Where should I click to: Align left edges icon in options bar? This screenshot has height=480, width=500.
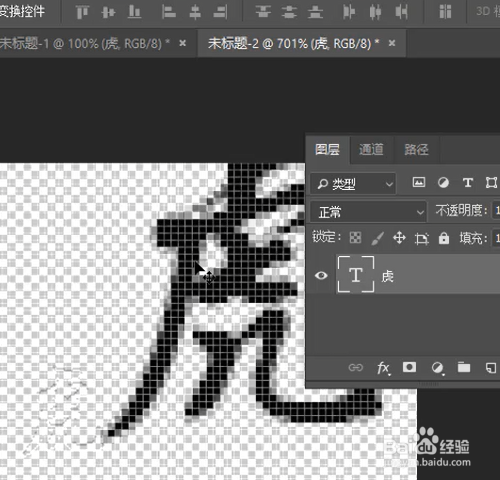click(169, 12)
